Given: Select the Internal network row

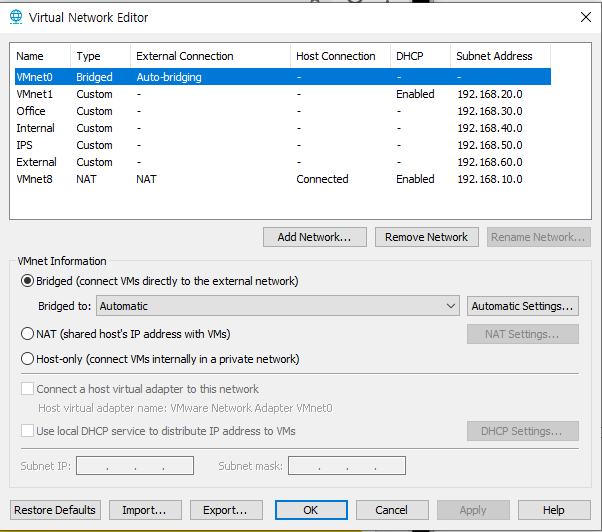Looking at the screenshot, I should (283, 128).
